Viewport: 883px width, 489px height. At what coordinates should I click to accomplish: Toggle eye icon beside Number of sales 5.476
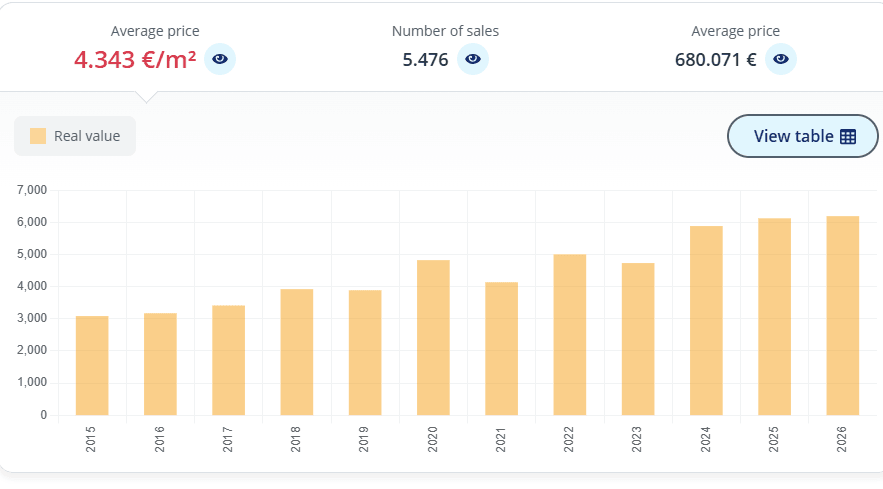click(472, 59)
